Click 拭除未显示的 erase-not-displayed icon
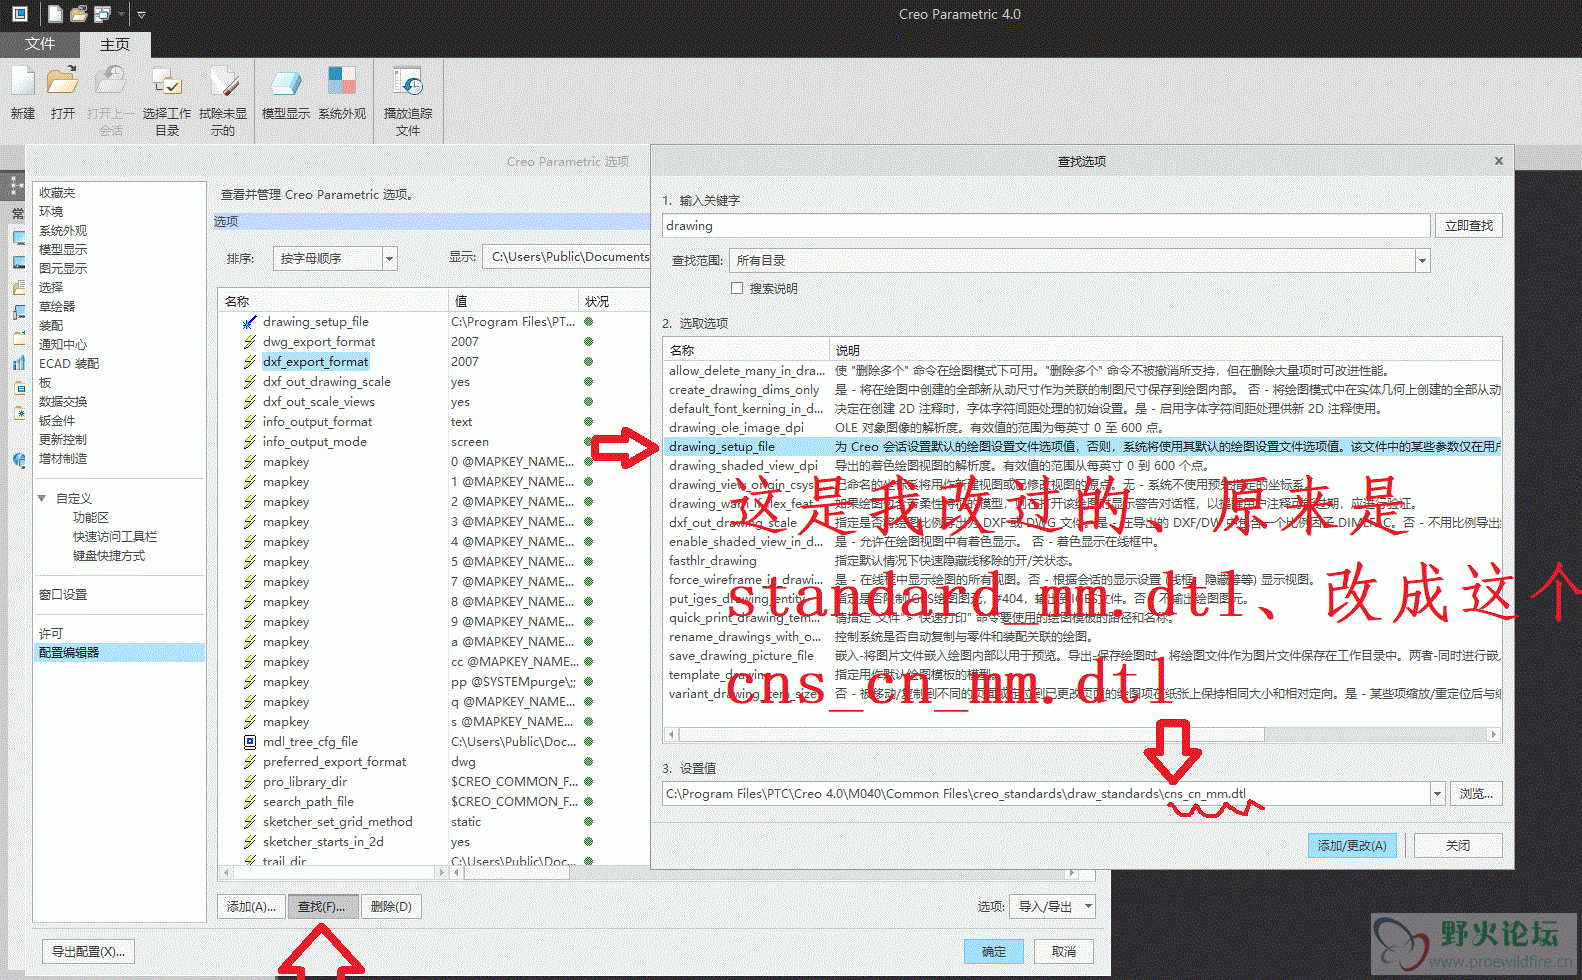This screenshot has height=980, width=1582. pyautogui.click(x=223, y=83)
